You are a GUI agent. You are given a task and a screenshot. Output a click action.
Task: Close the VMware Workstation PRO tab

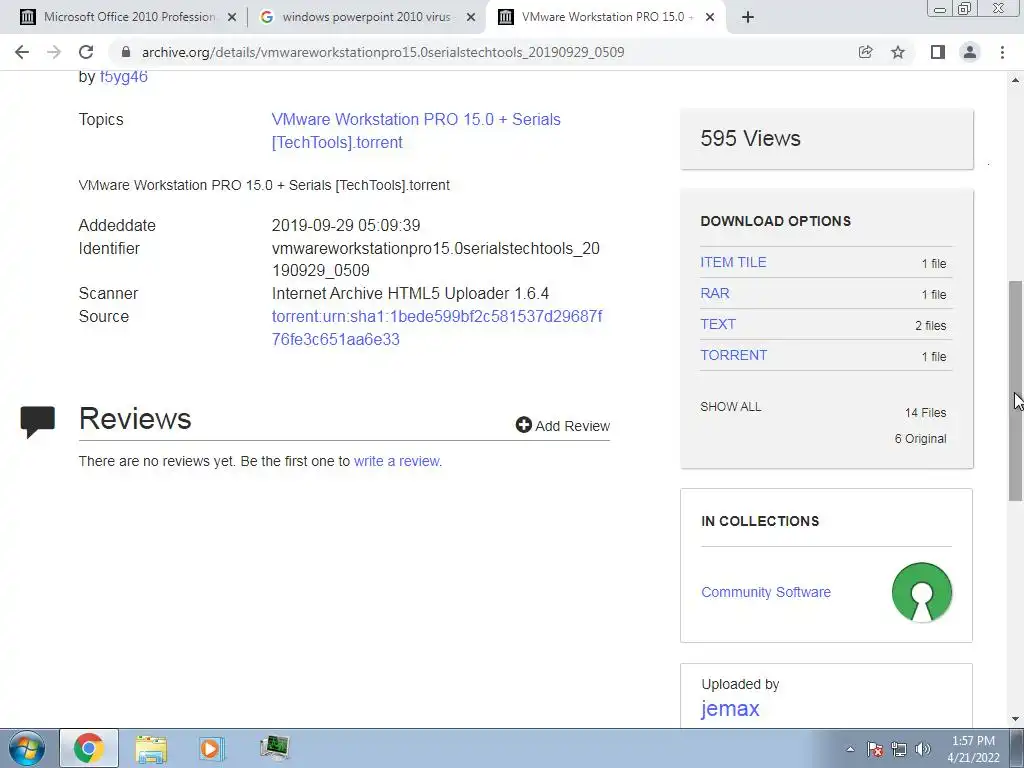point(710,18)
